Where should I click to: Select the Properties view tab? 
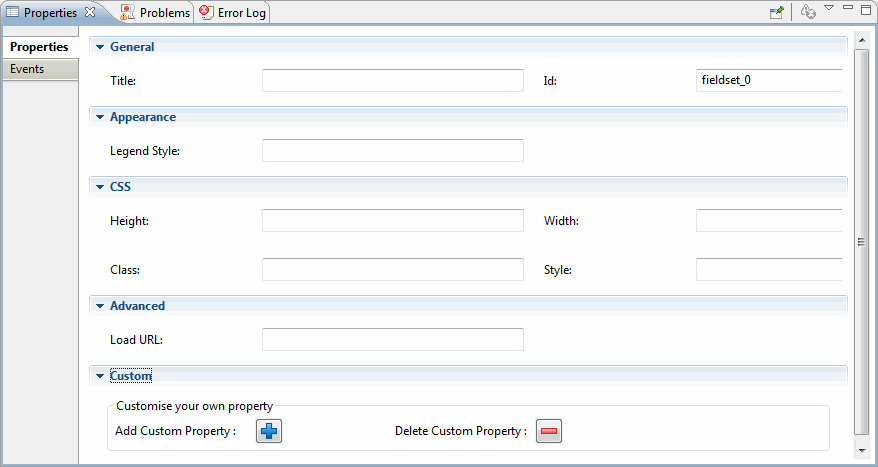point(50,12)
